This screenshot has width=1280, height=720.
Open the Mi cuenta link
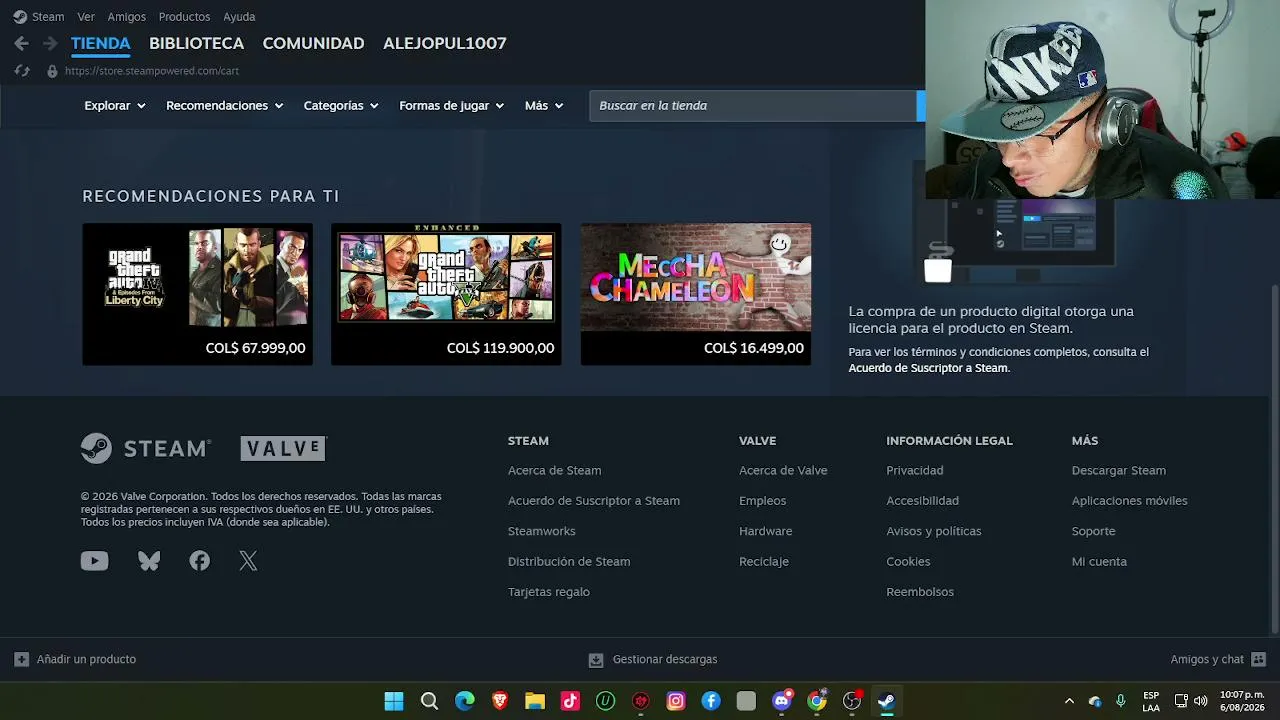click(1099, 562)
